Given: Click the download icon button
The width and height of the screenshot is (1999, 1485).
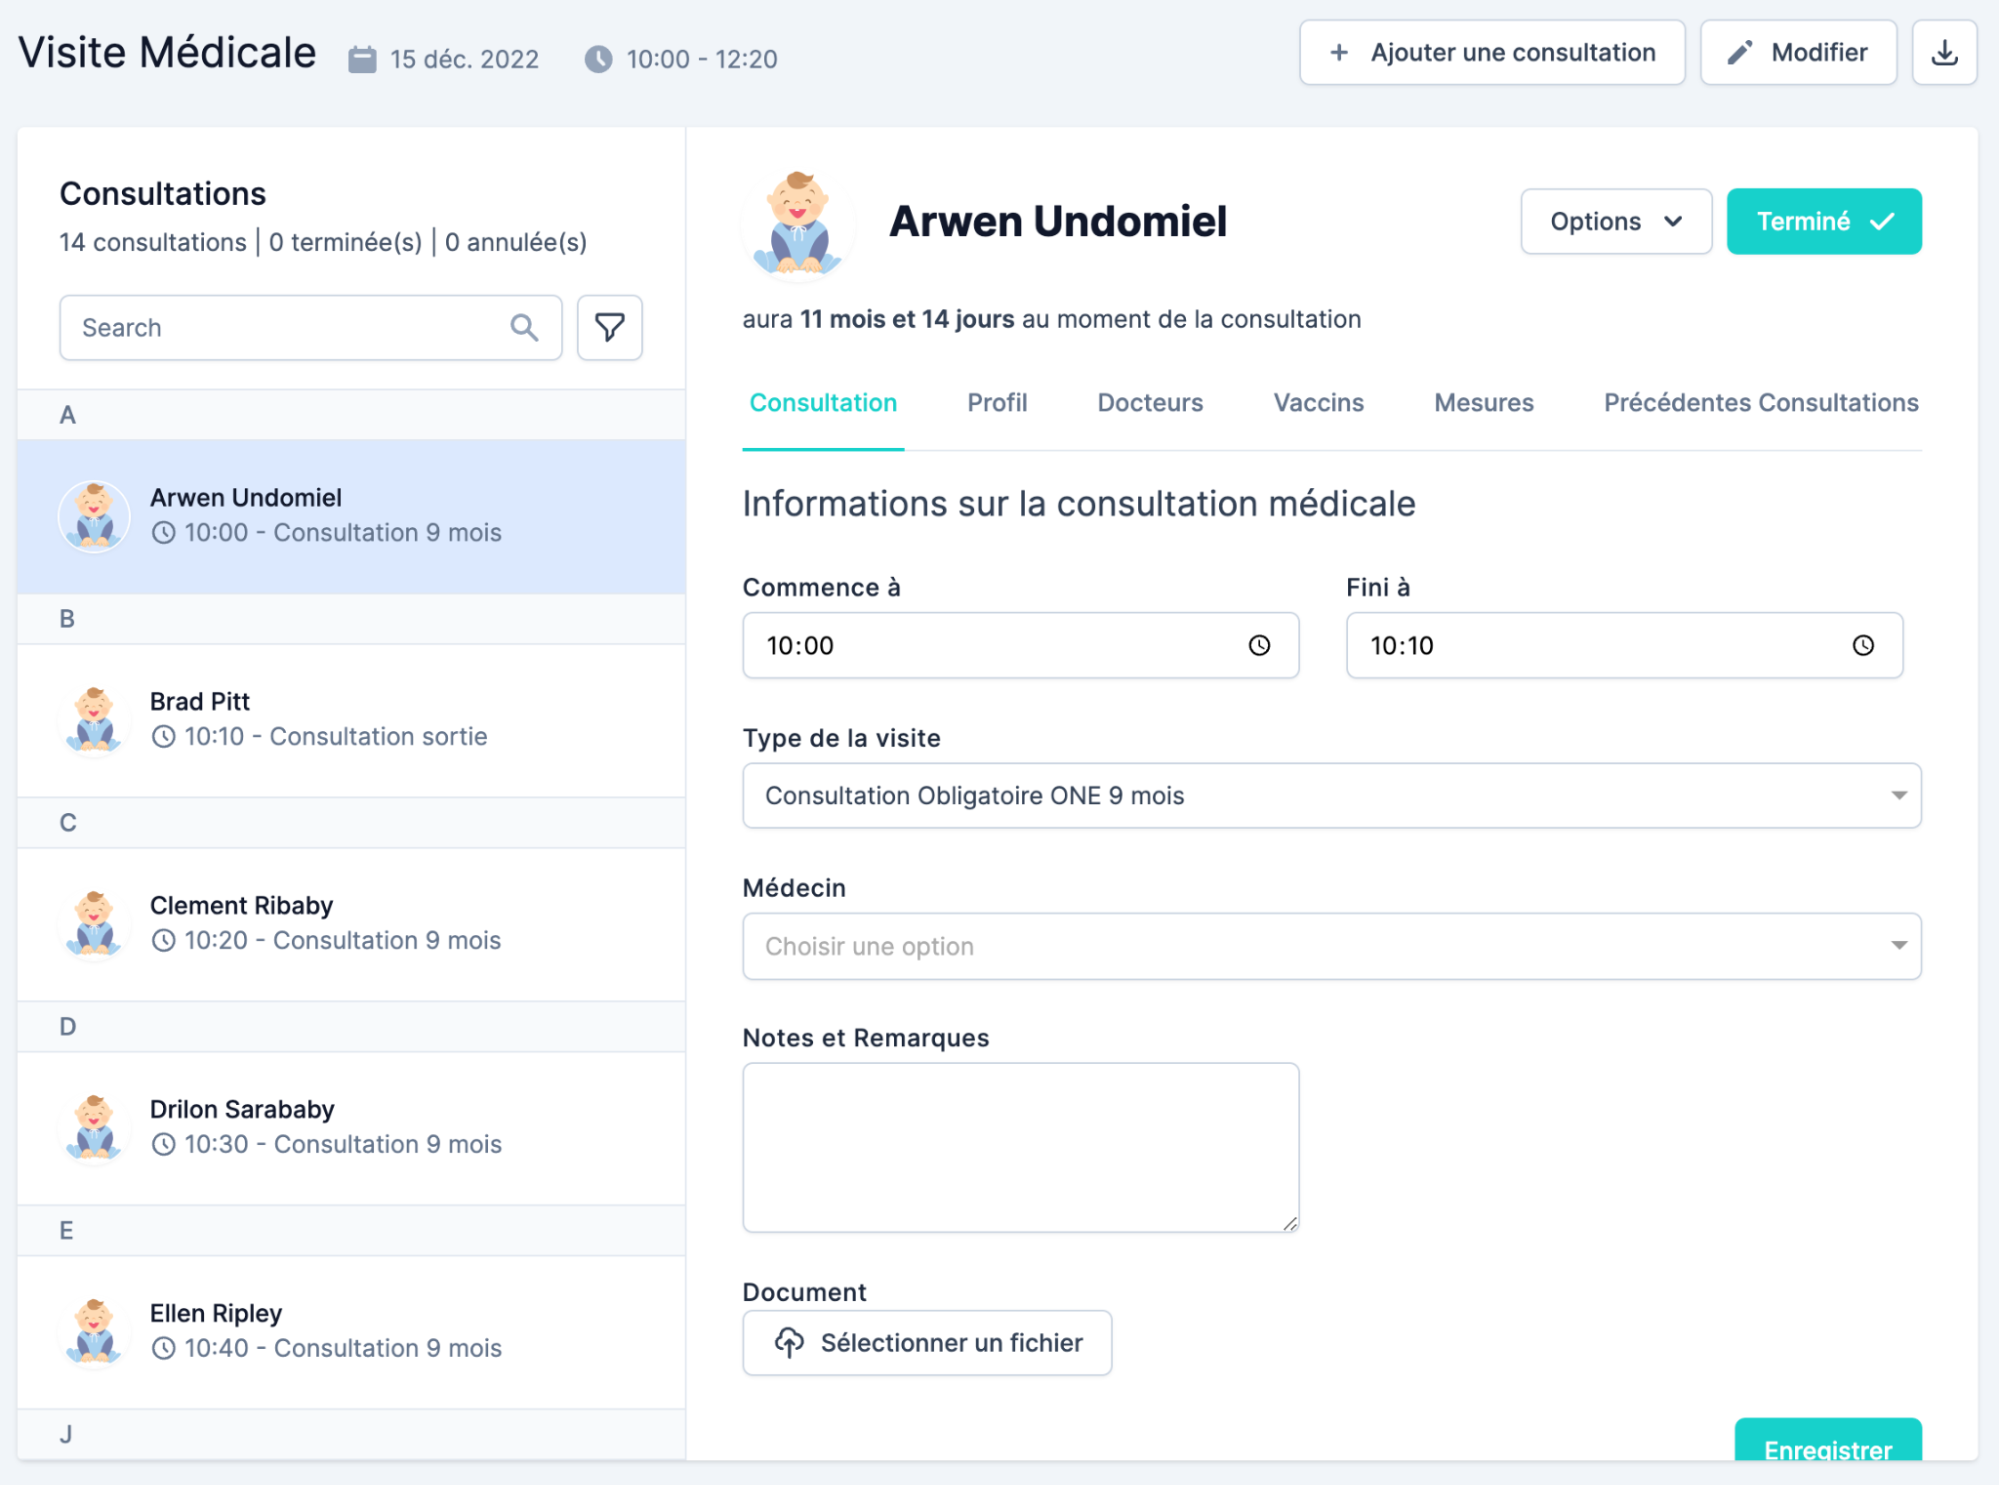Looking at the screenshot, I should pos(1943,53).
